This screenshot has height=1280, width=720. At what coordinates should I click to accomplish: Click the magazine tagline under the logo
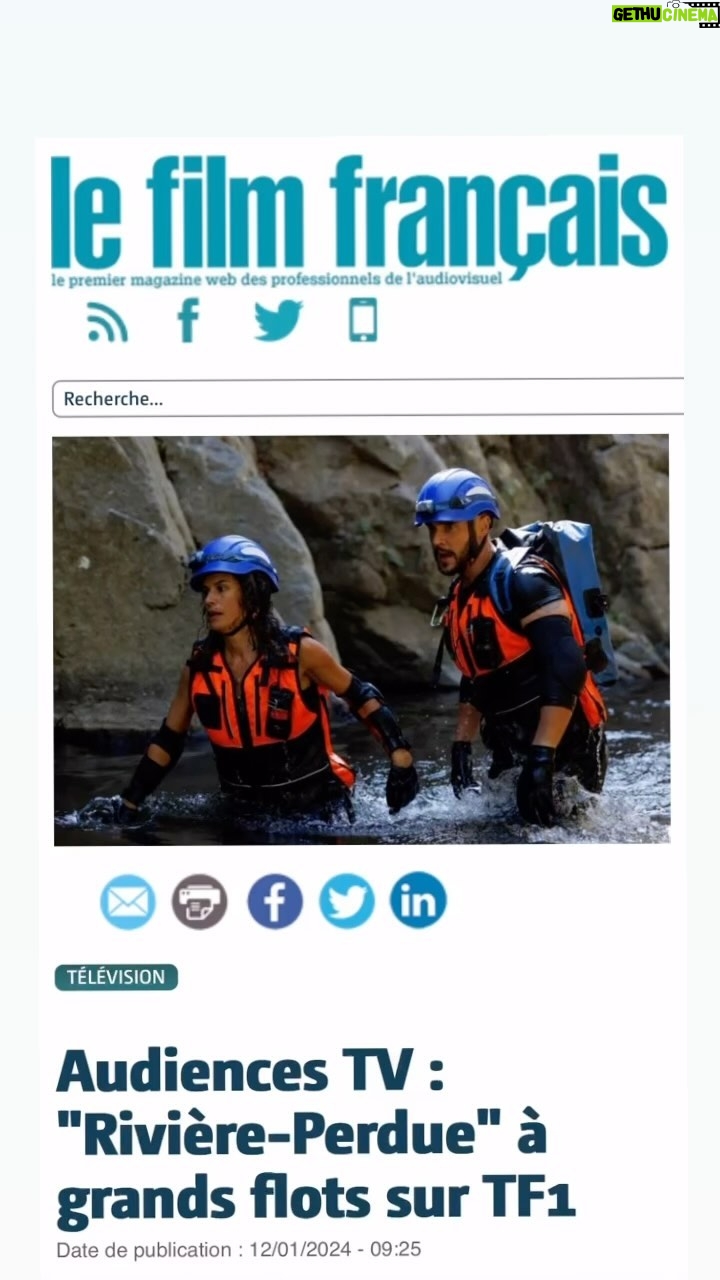[277, 279]
